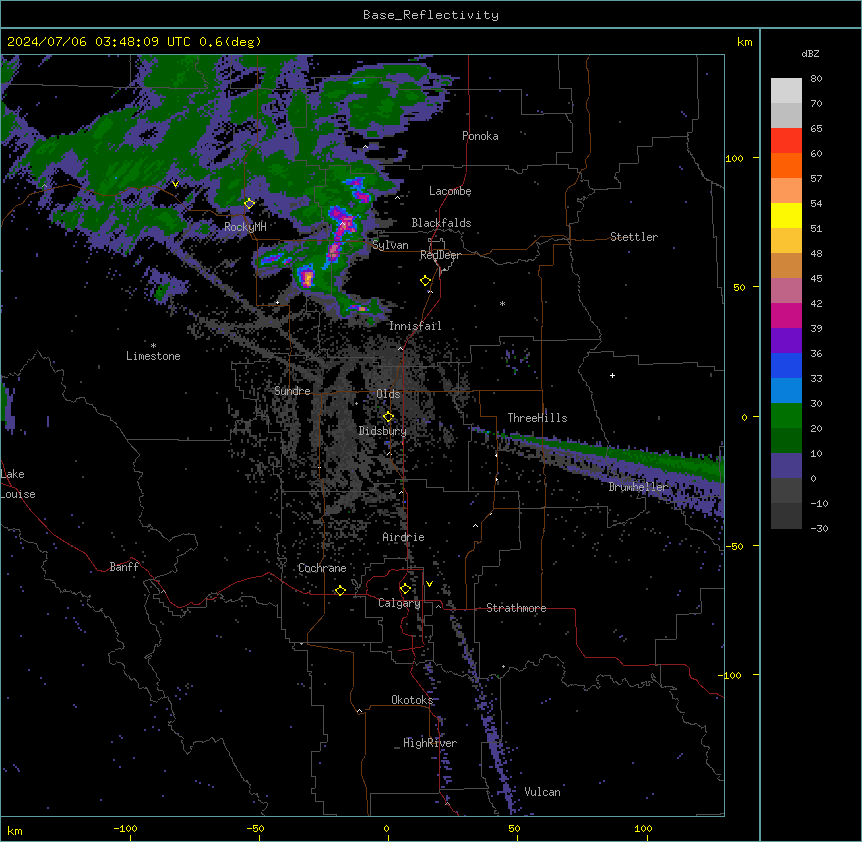Pick the magenta 39-42 dBZ legend swatch
The image size is (862, 842).
[x=786, y=315]
